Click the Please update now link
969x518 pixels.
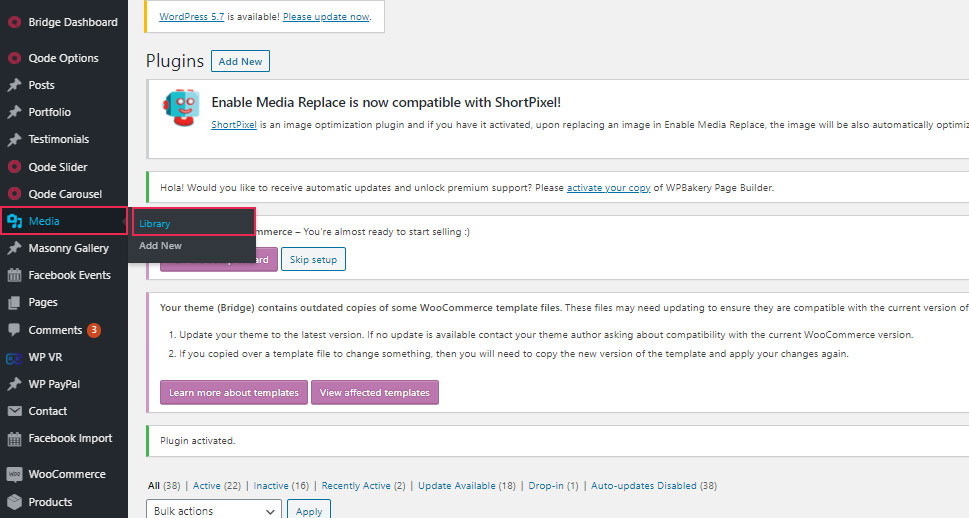click(x=326, y=17)
